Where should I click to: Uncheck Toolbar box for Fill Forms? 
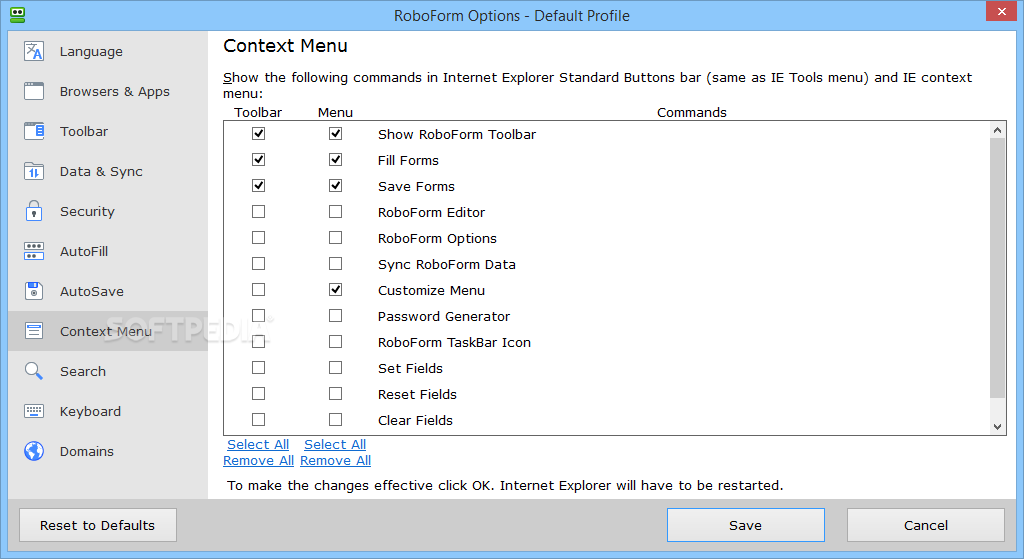coord(259,159)
